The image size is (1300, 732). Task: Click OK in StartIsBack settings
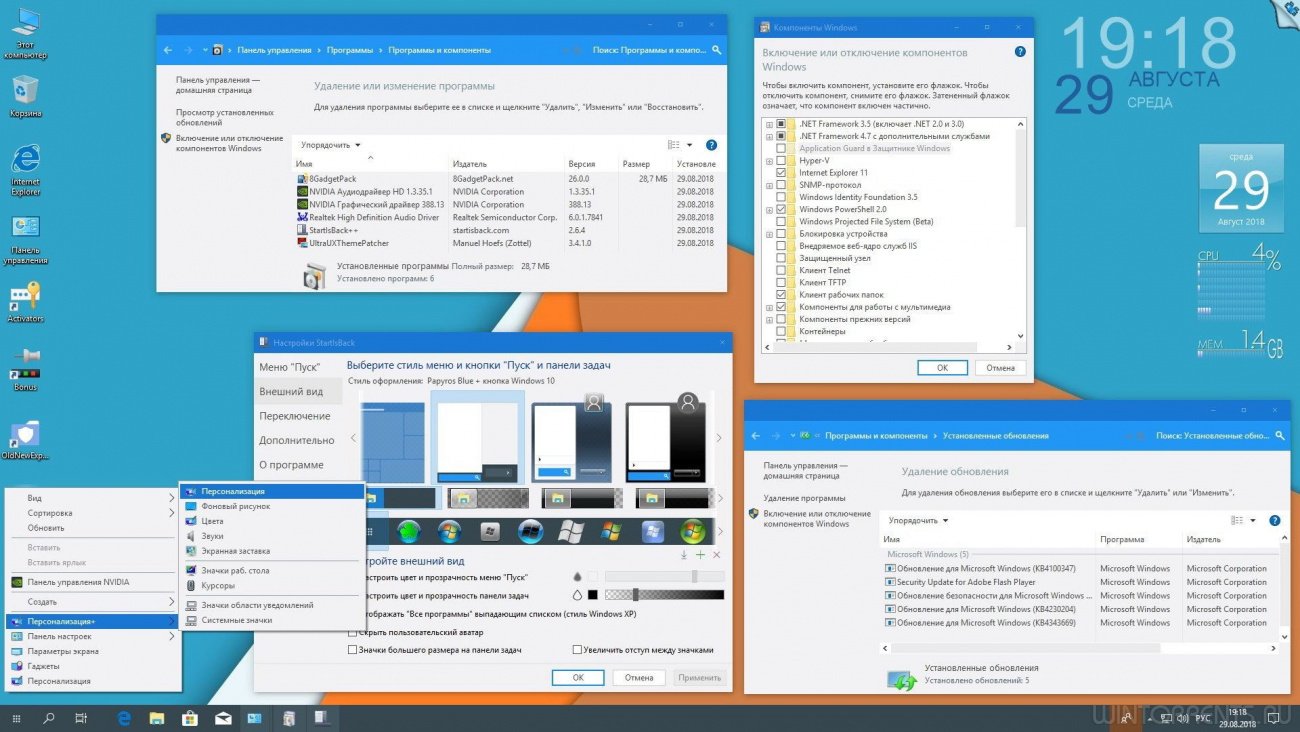click(577, 677)
